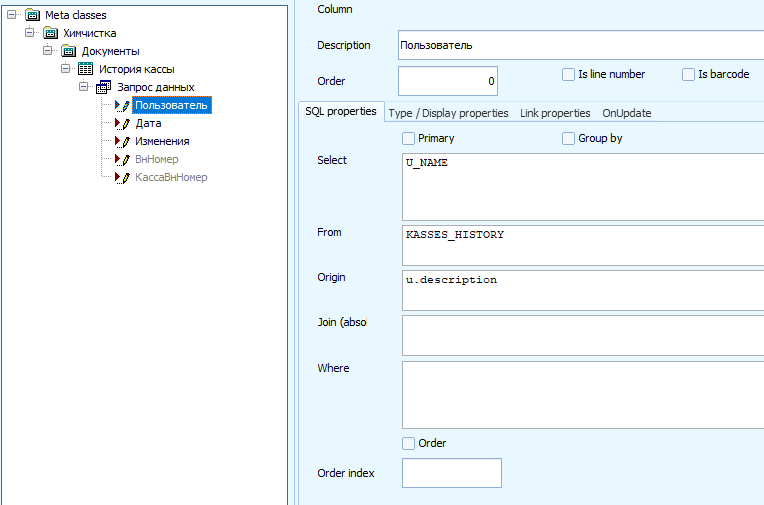Viewport: 764px width, 505px height.
Task: Tick the Order checkbox below Where
Action: (x=408, y=444)
